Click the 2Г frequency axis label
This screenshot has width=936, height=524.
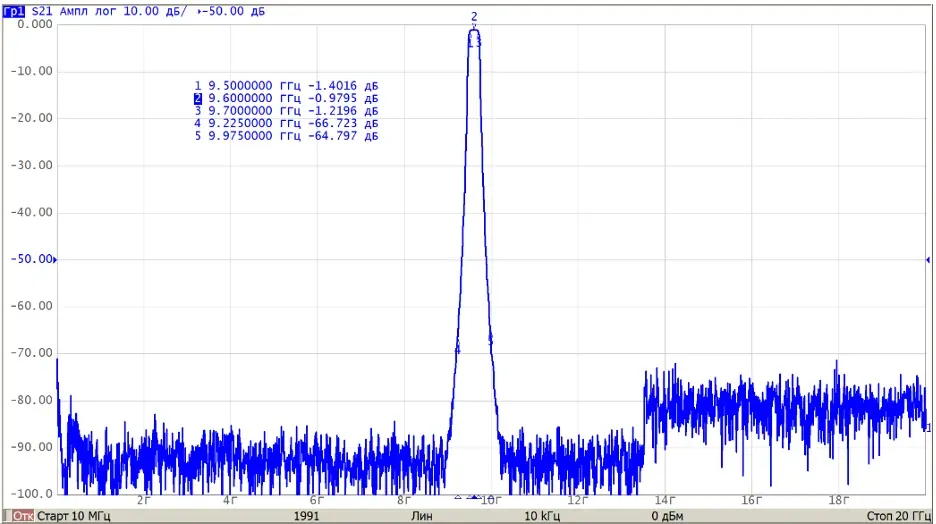143,500
